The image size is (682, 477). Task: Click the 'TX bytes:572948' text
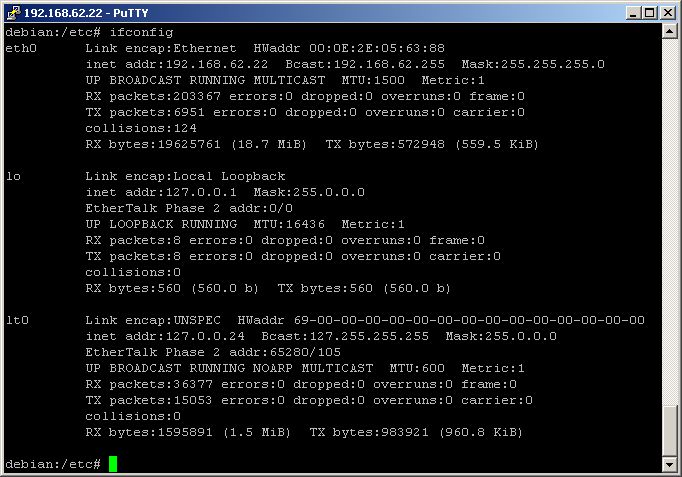tap(385, 144)
